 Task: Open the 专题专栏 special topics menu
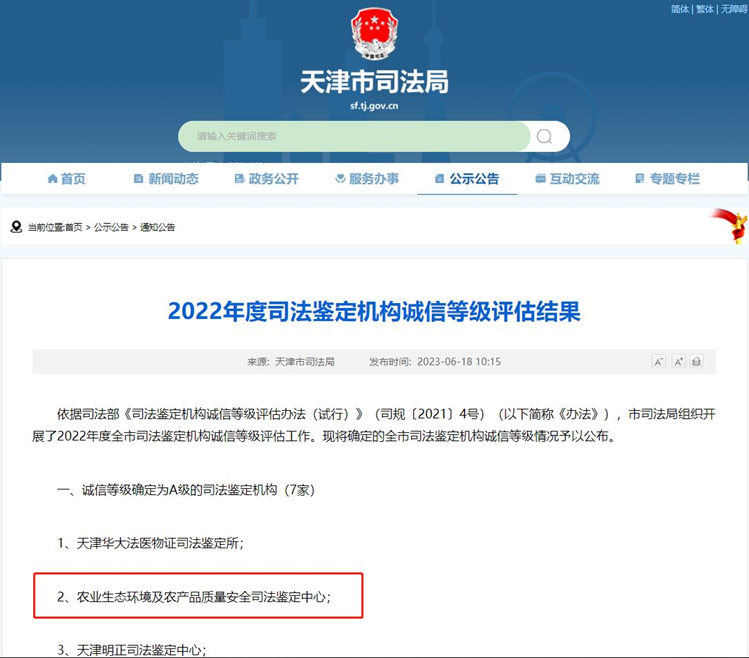(668, 179)
